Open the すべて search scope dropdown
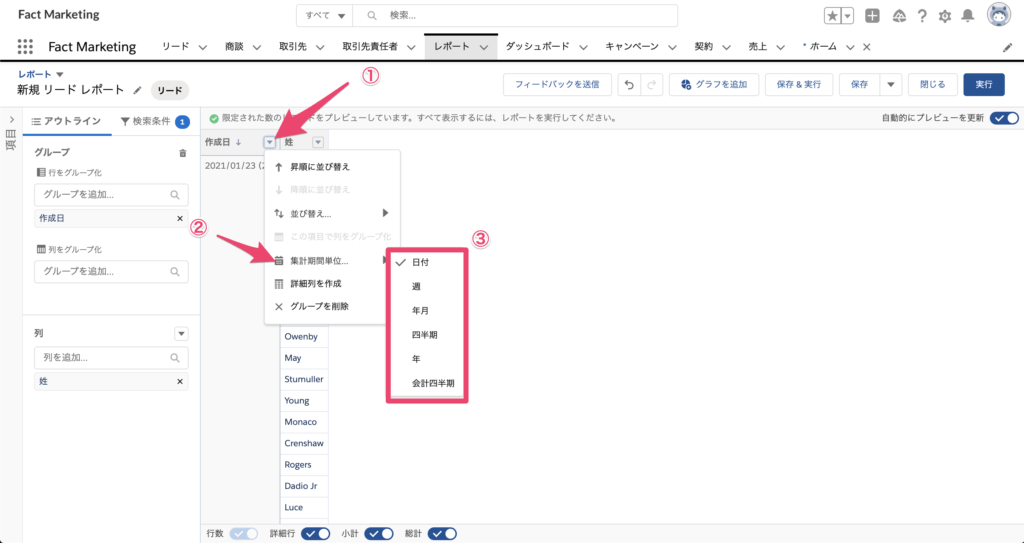Image resolution: width=1024 pixels, height=543 pixels. [x=325, y=16]
